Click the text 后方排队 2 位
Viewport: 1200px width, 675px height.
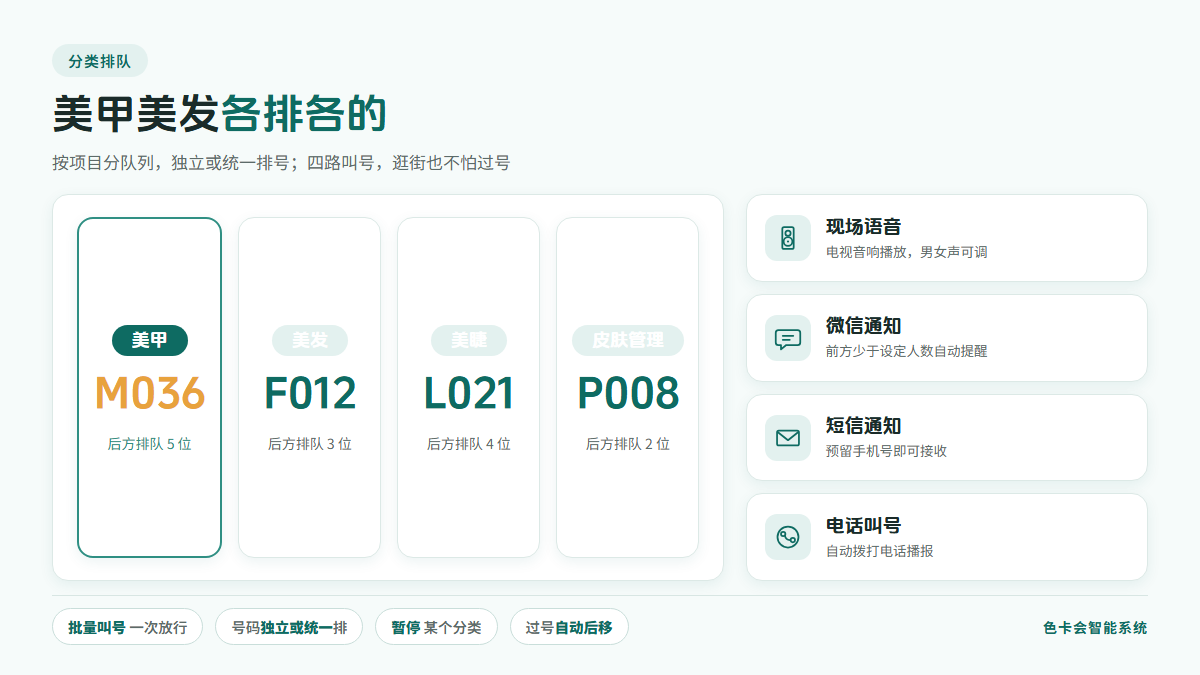pos(628,444)
